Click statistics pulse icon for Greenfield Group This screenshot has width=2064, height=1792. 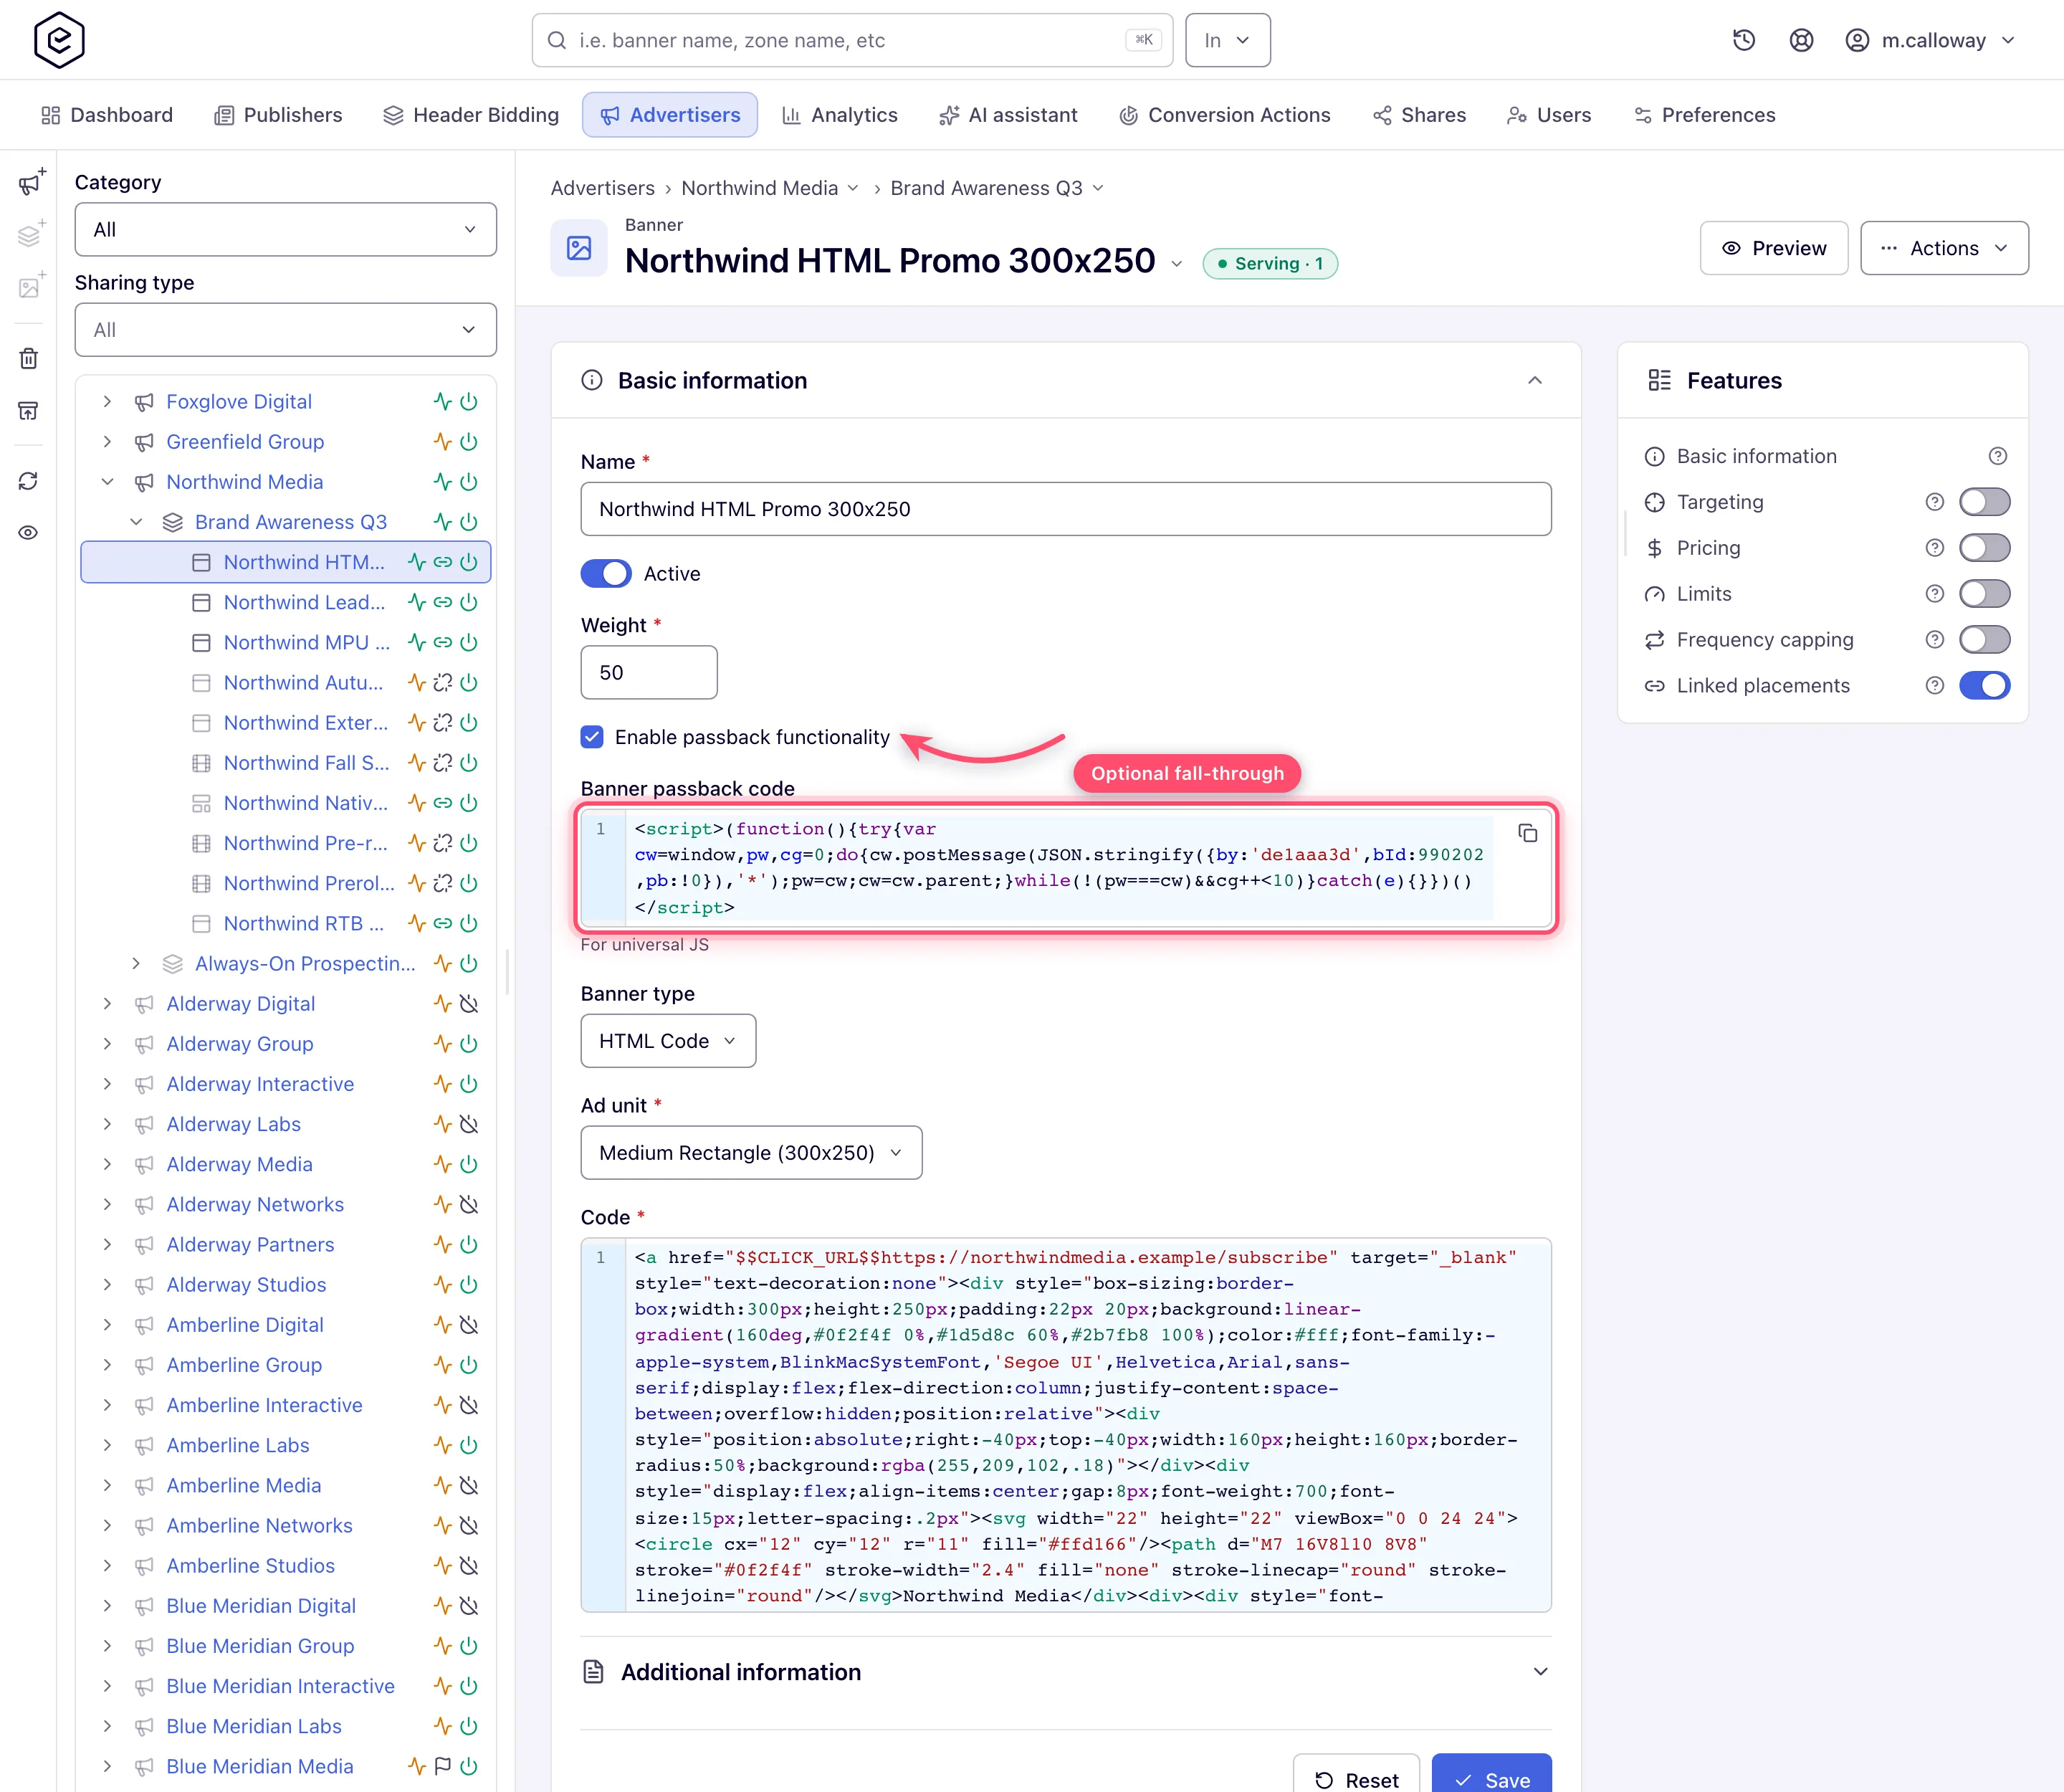[442, 441]
